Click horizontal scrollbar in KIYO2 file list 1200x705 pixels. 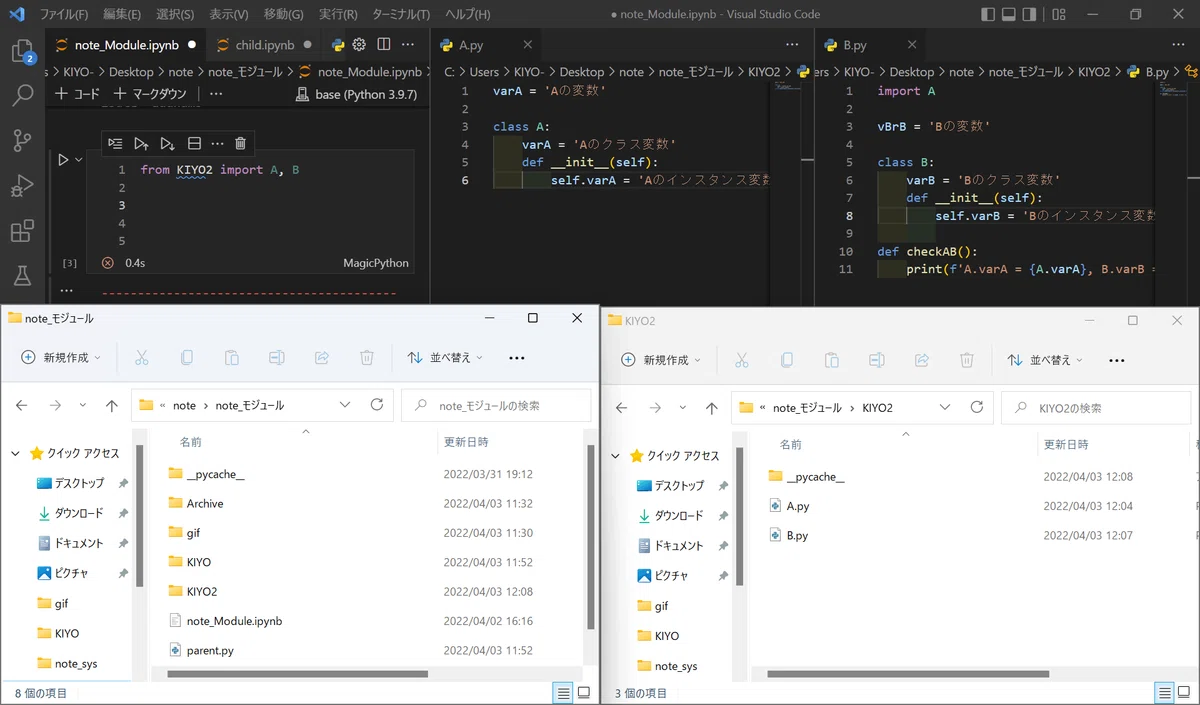[x=907, y=676]
